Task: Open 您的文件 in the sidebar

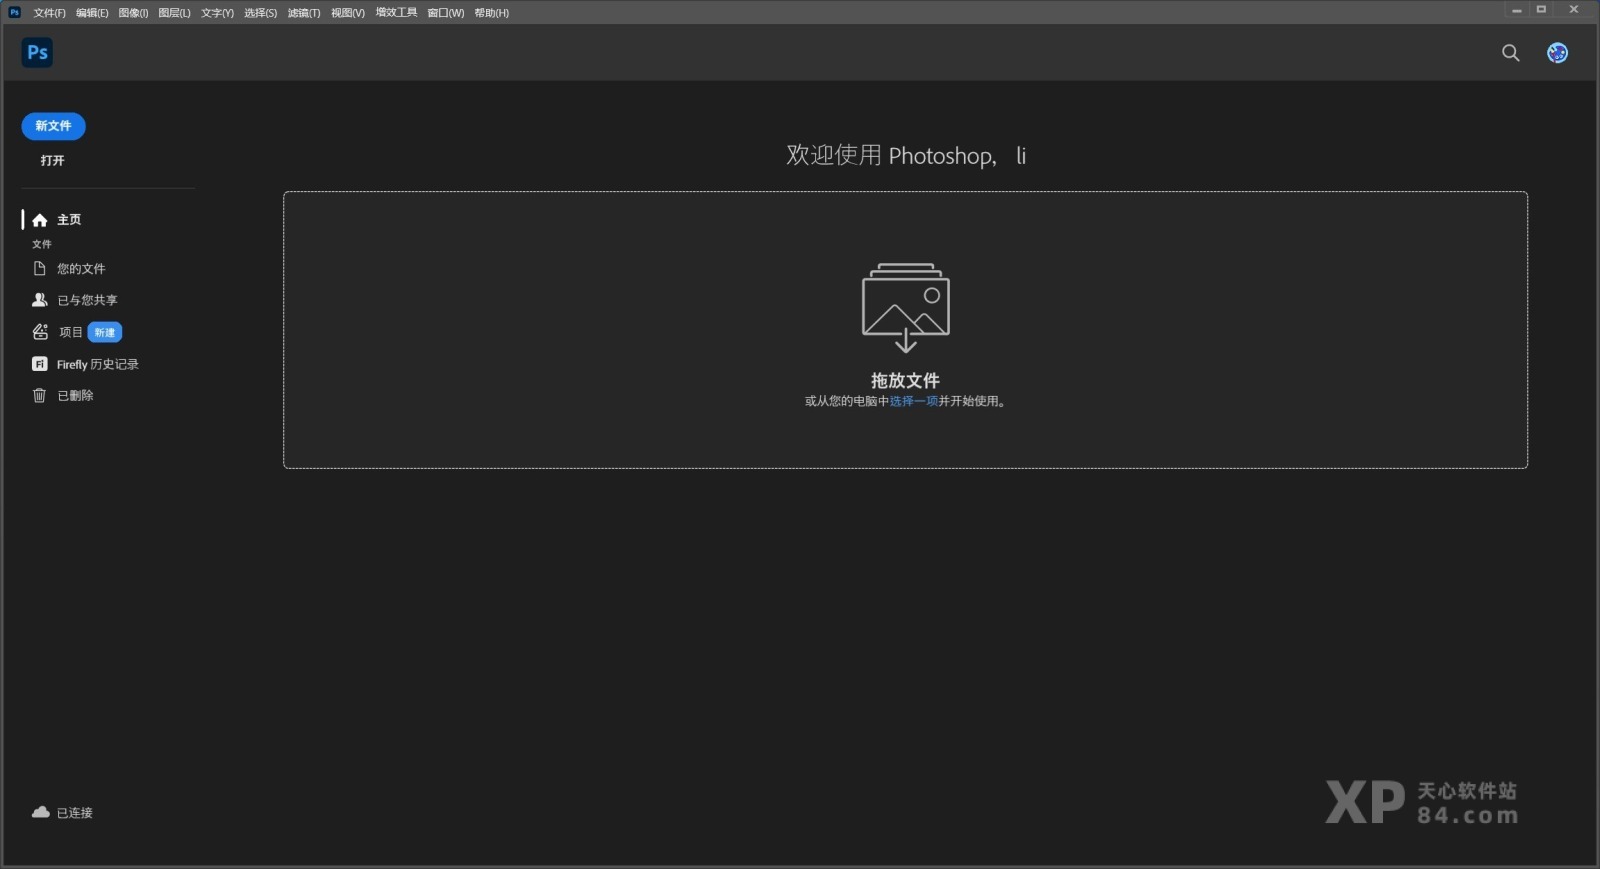Action: tap(81, 268)
